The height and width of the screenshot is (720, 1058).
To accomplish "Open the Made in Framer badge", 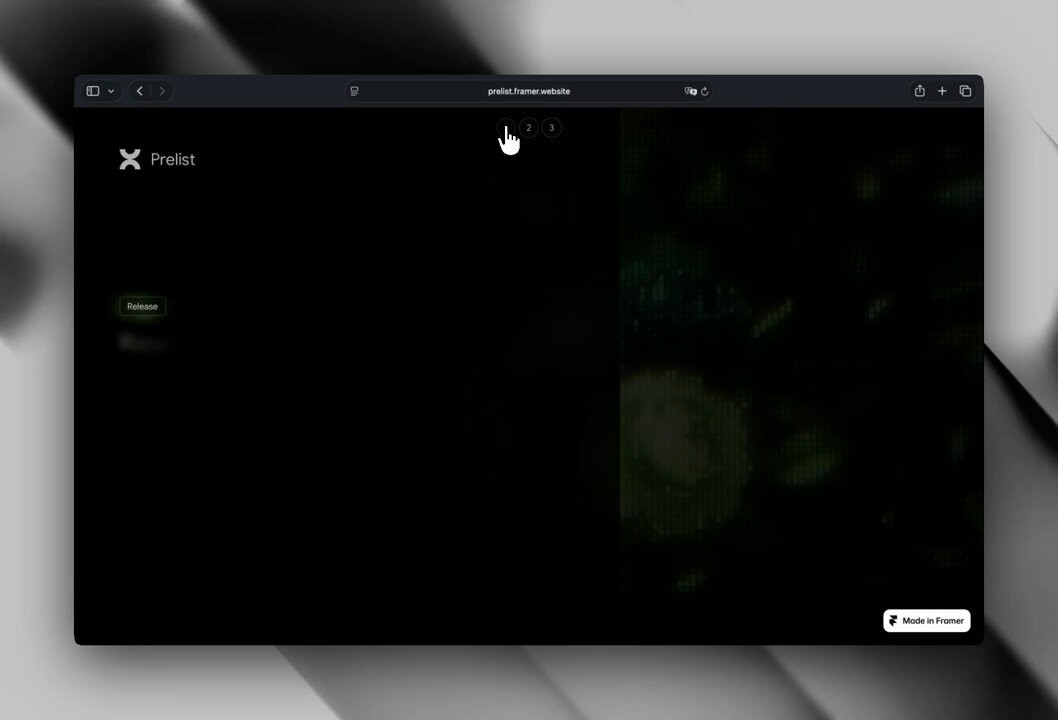I will (x=926, y=621).
